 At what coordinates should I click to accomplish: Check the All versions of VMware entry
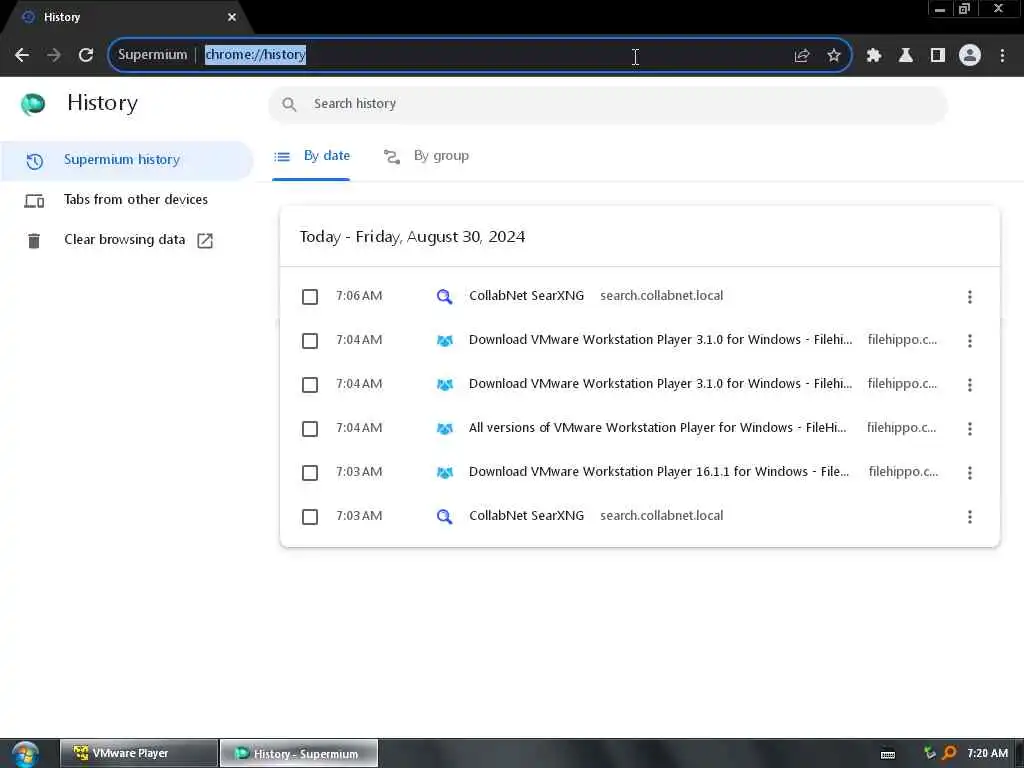pyautogui.click(x=310, y=428)
